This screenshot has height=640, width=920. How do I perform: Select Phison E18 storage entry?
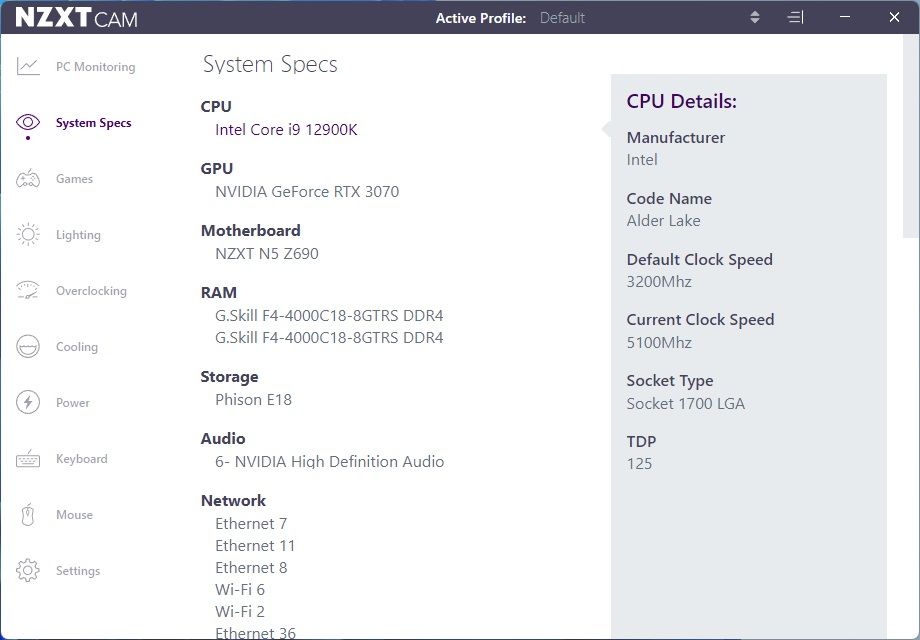pos(253,399)
